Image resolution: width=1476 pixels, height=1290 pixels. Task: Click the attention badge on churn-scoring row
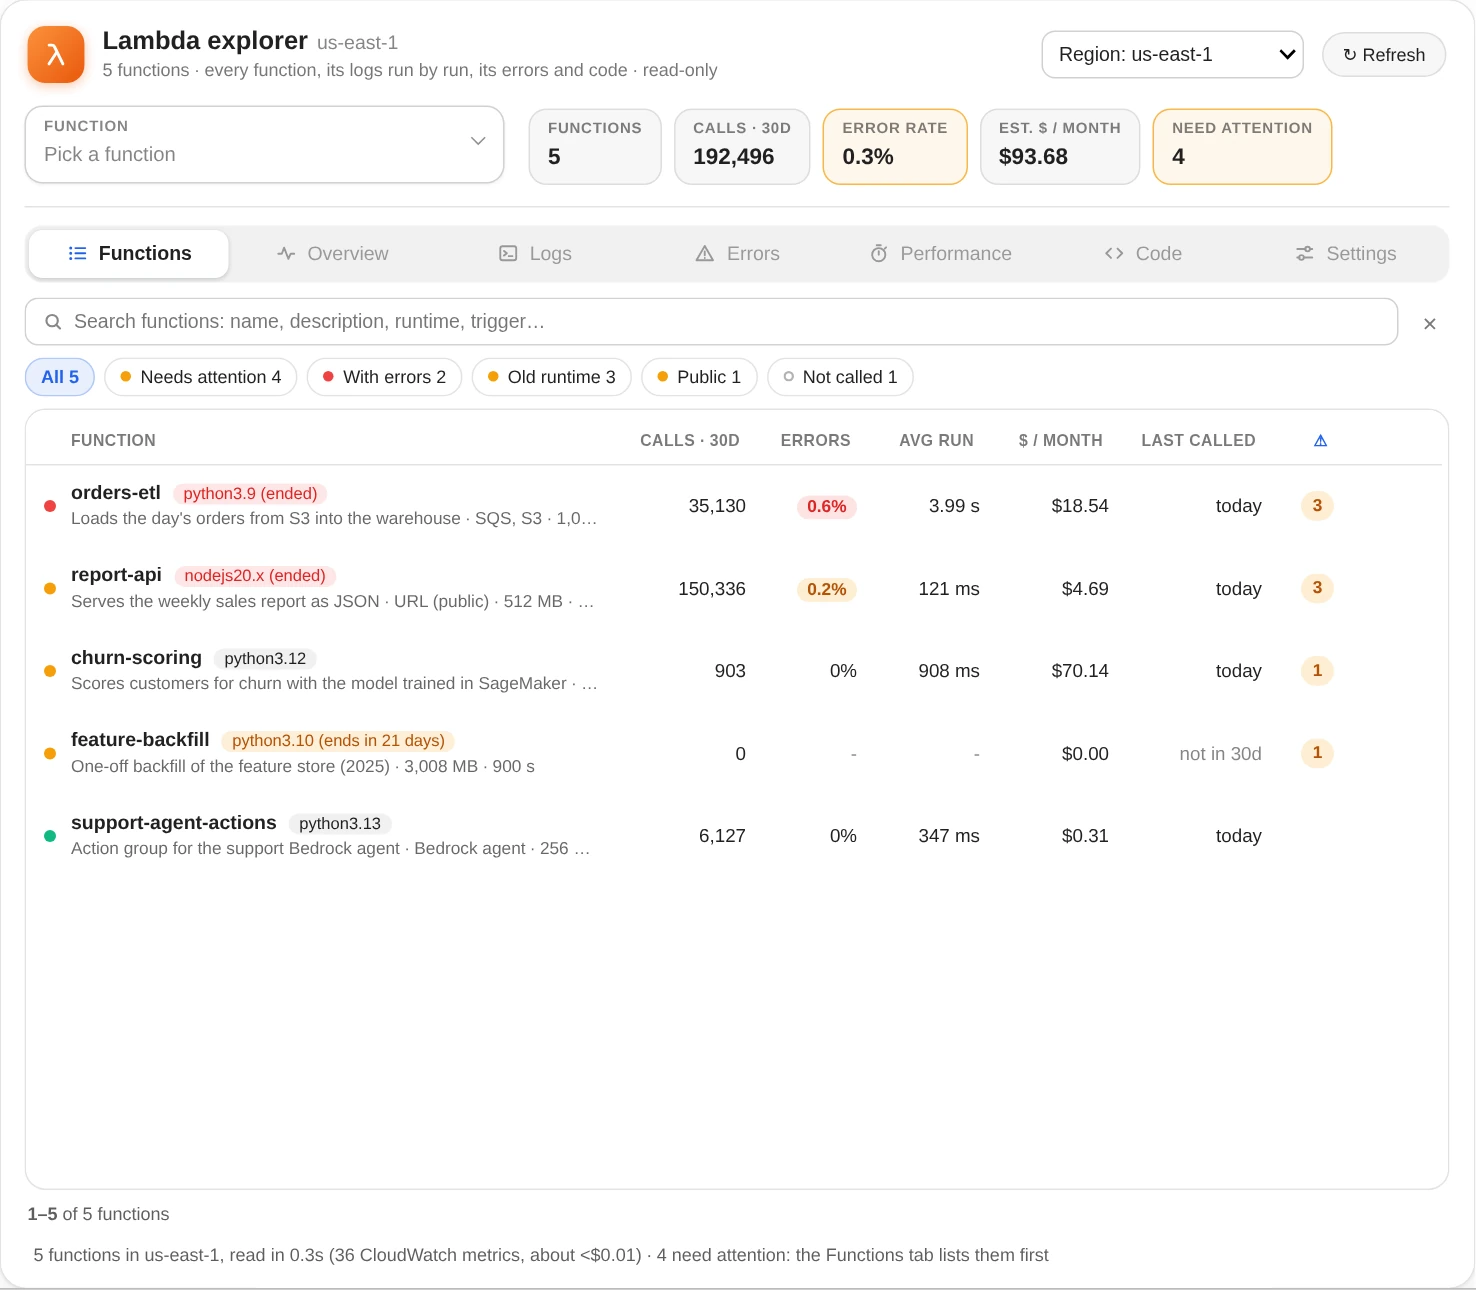(x=1317, y=671)
